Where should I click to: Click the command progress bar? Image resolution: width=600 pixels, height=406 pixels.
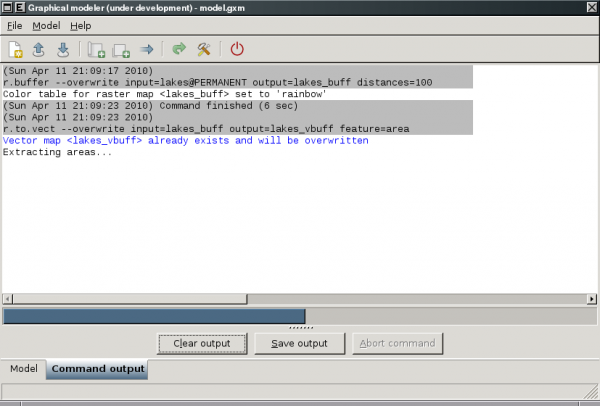(299, 316)
